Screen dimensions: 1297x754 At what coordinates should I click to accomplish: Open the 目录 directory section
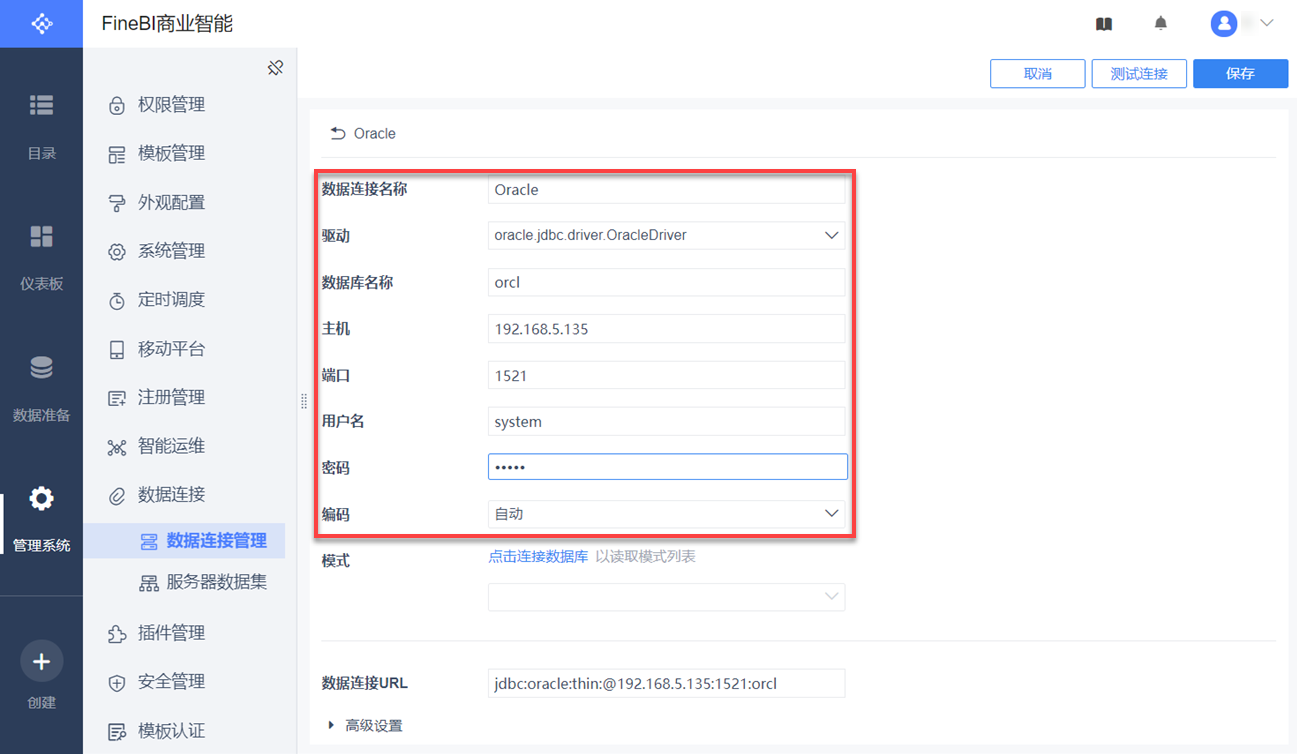(41, 125)
